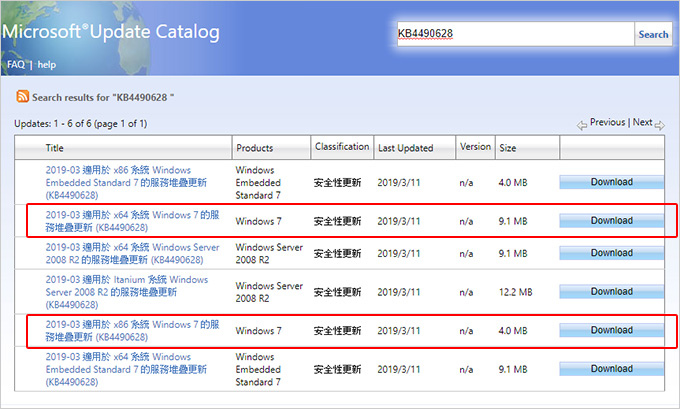Open Itanium Windows Server 2008 R2 title link
The width and height of the screenshot is (680, 409).
(x=127, y=292)
